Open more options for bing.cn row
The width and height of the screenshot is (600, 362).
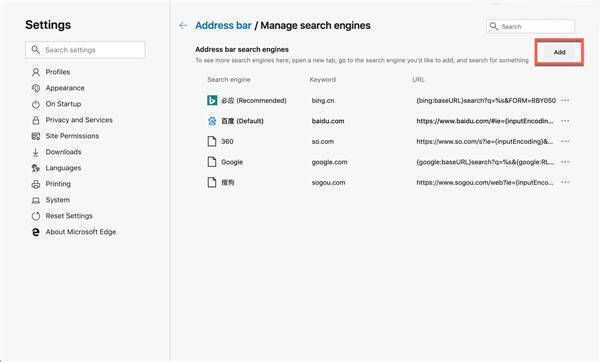(565, 100)
